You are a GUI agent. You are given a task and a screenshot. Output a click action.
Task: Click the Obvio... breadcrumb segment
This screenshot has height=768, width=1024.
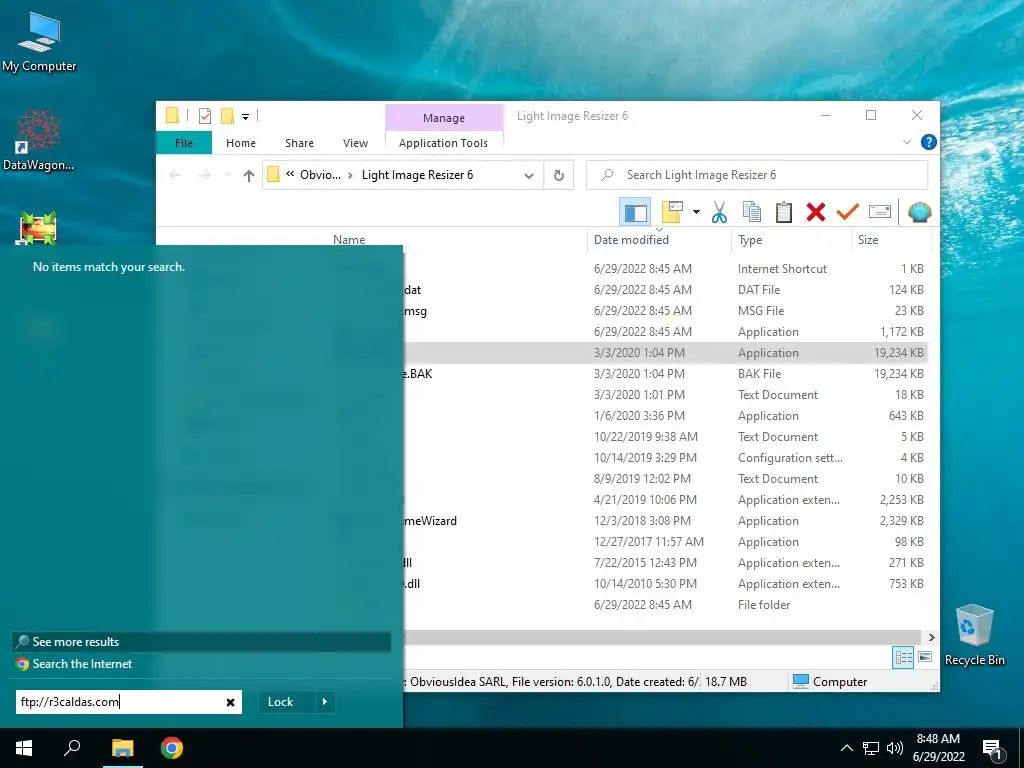pyautogui.click(x=320, y=174)
